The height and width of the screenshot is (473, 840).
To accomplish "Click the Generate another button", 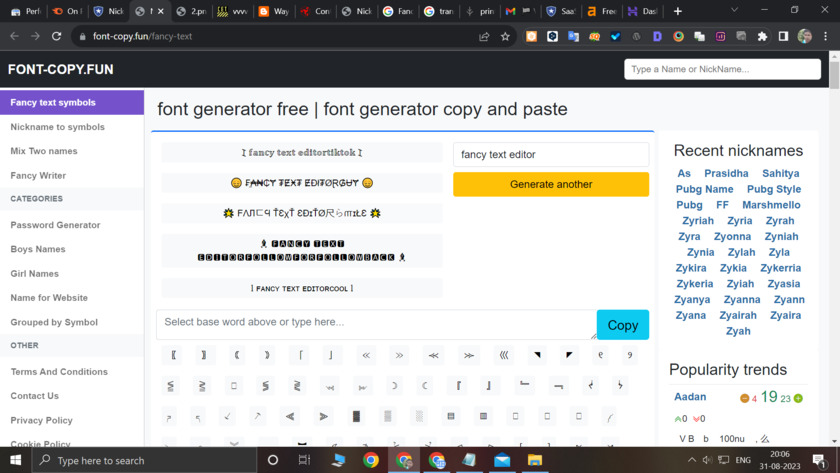I will point(551,184).
